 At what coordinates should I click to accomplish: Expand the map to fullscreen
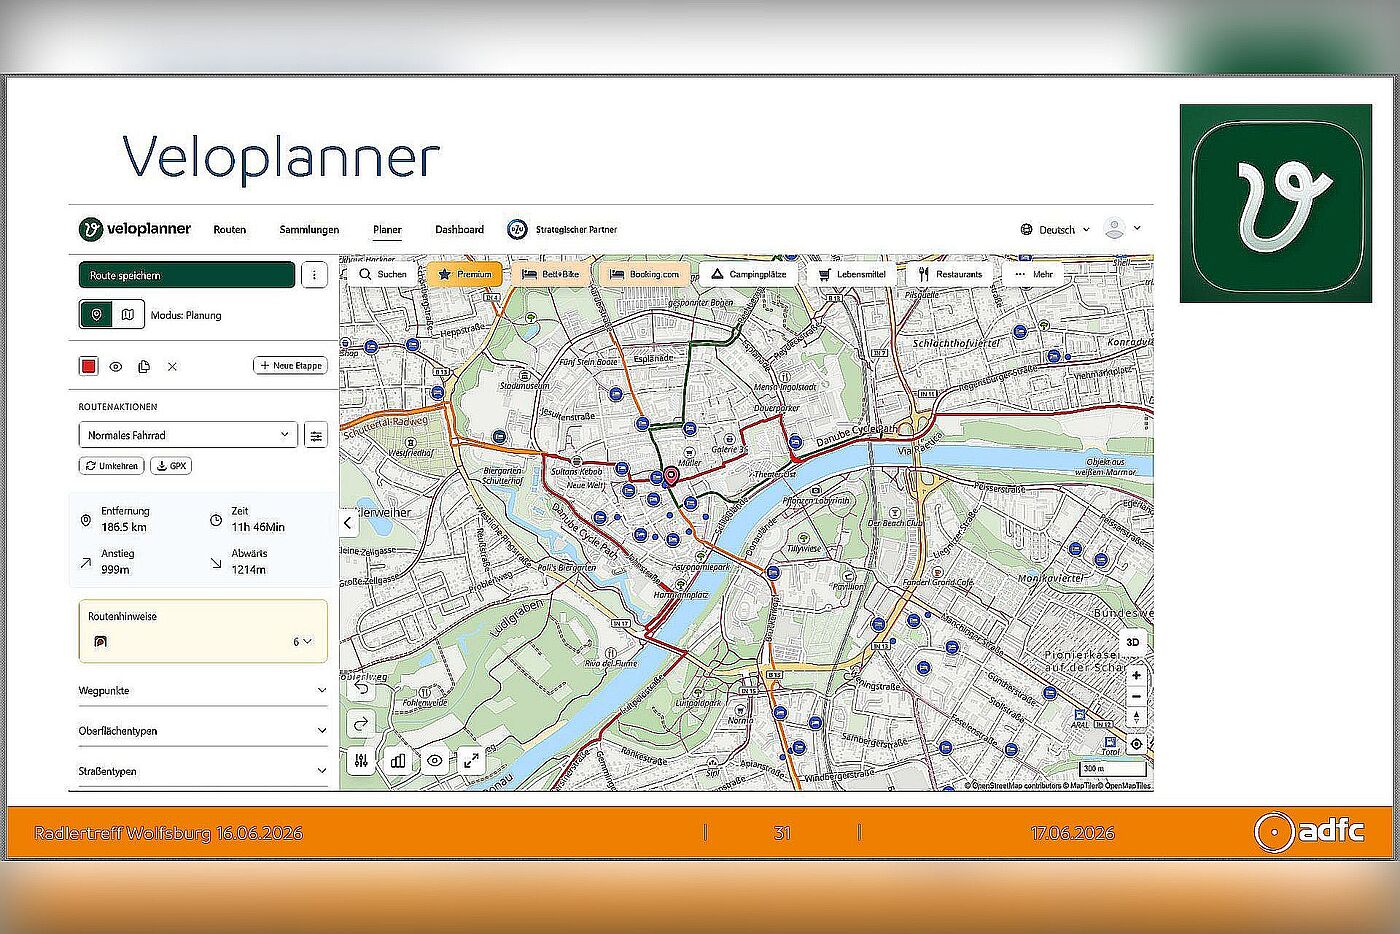[x=471, y=760]
